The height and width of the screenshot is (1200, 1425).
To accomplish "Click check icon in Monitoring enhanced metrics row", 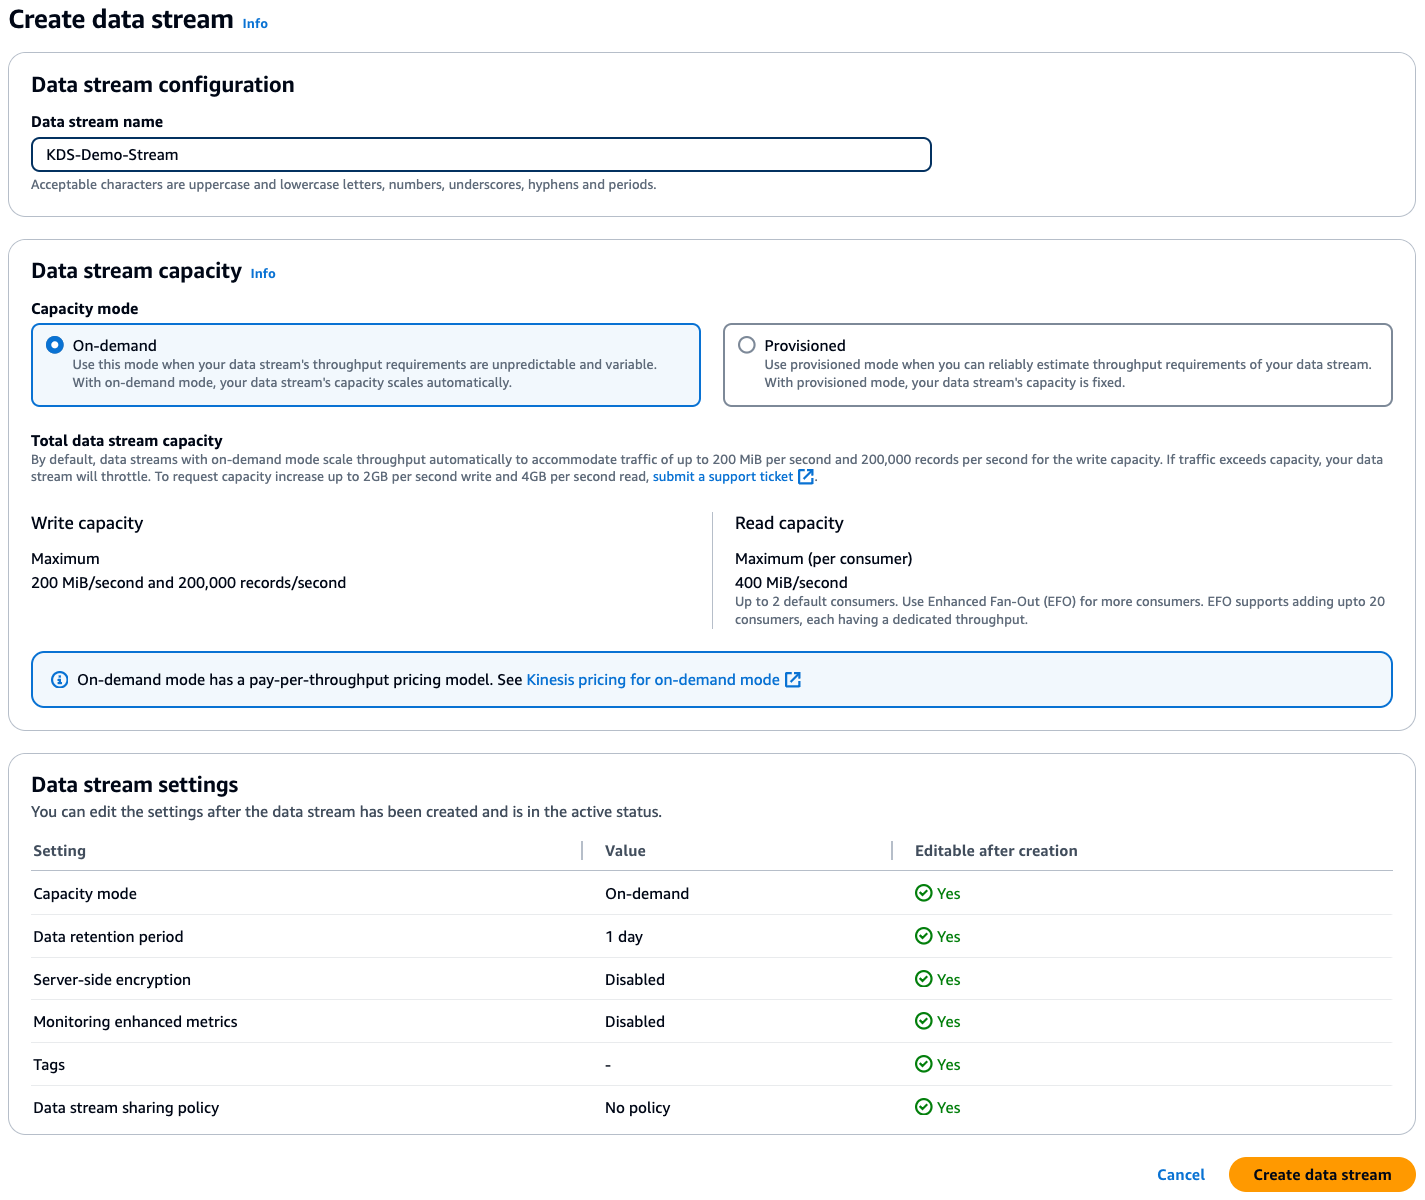I will 924,1021.
